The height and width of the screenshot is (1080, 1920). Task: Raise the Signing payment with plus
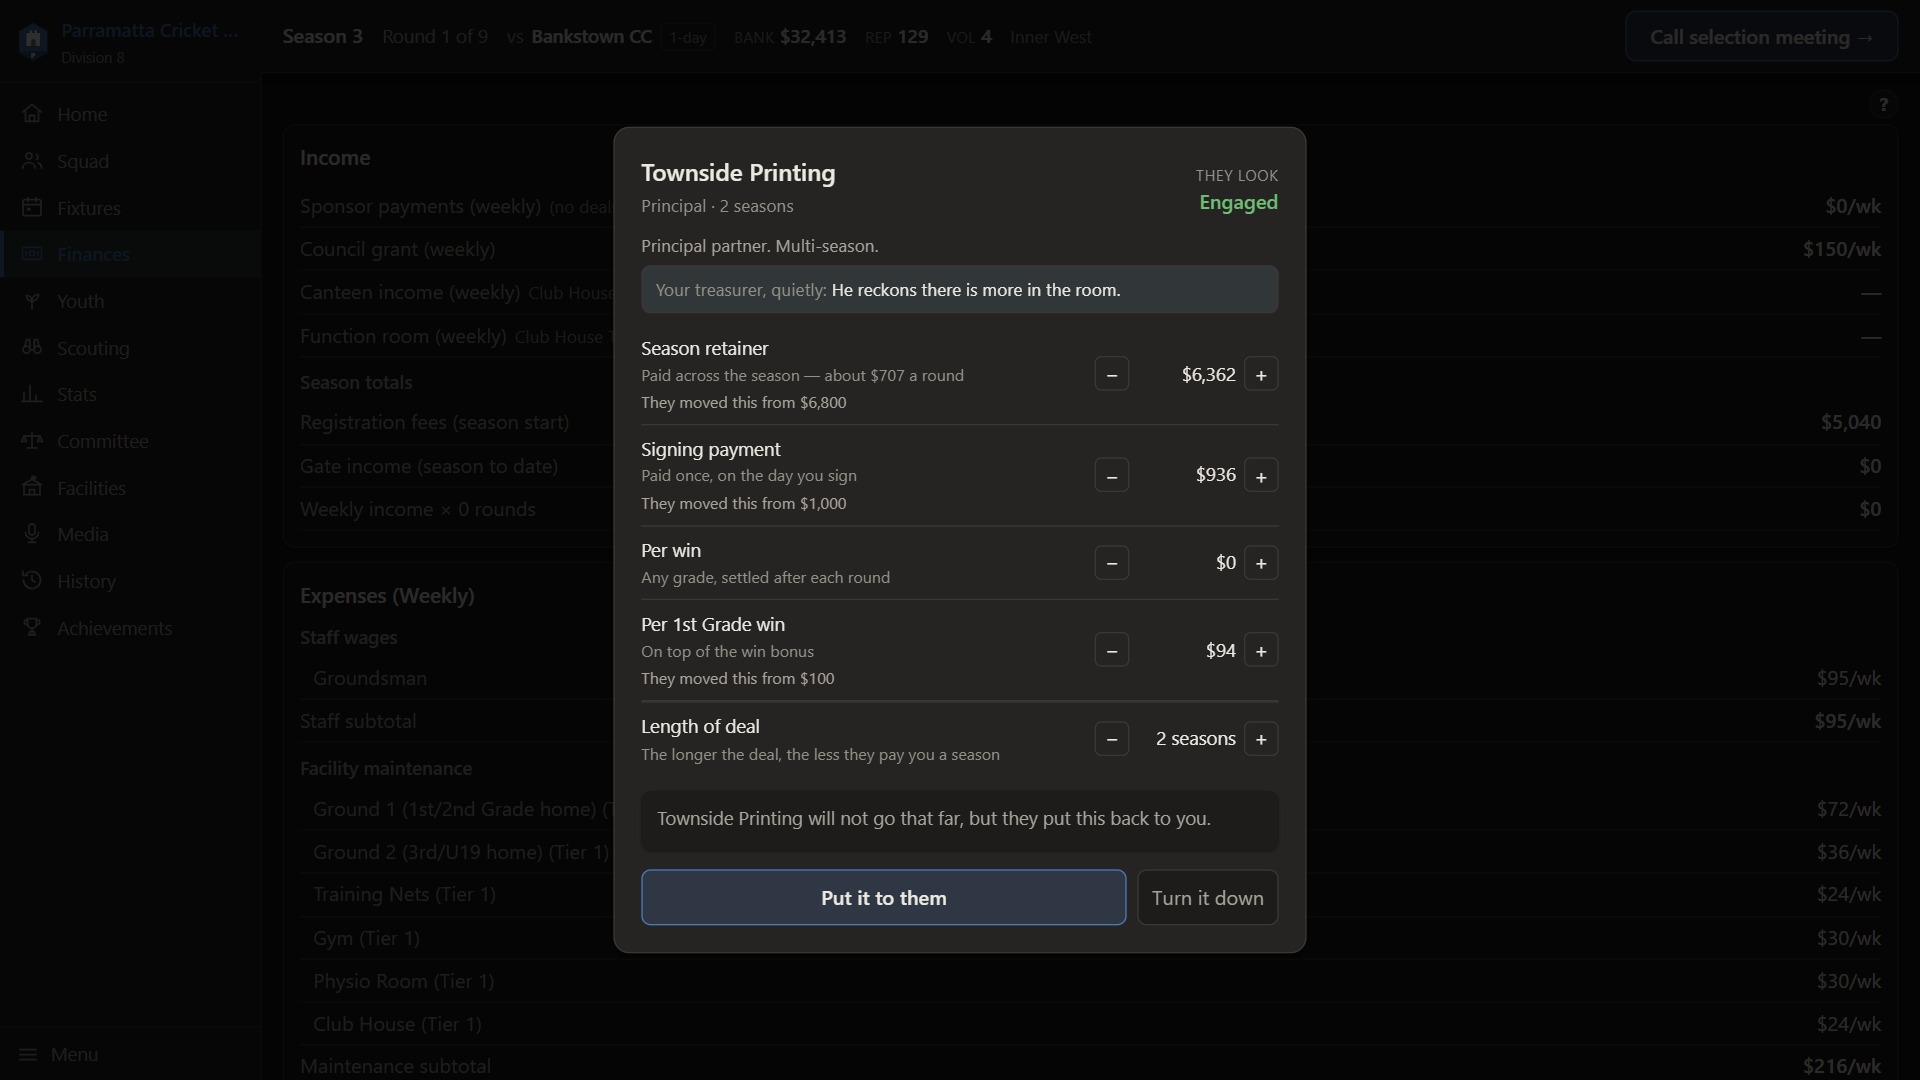[x=1261, y=475]
